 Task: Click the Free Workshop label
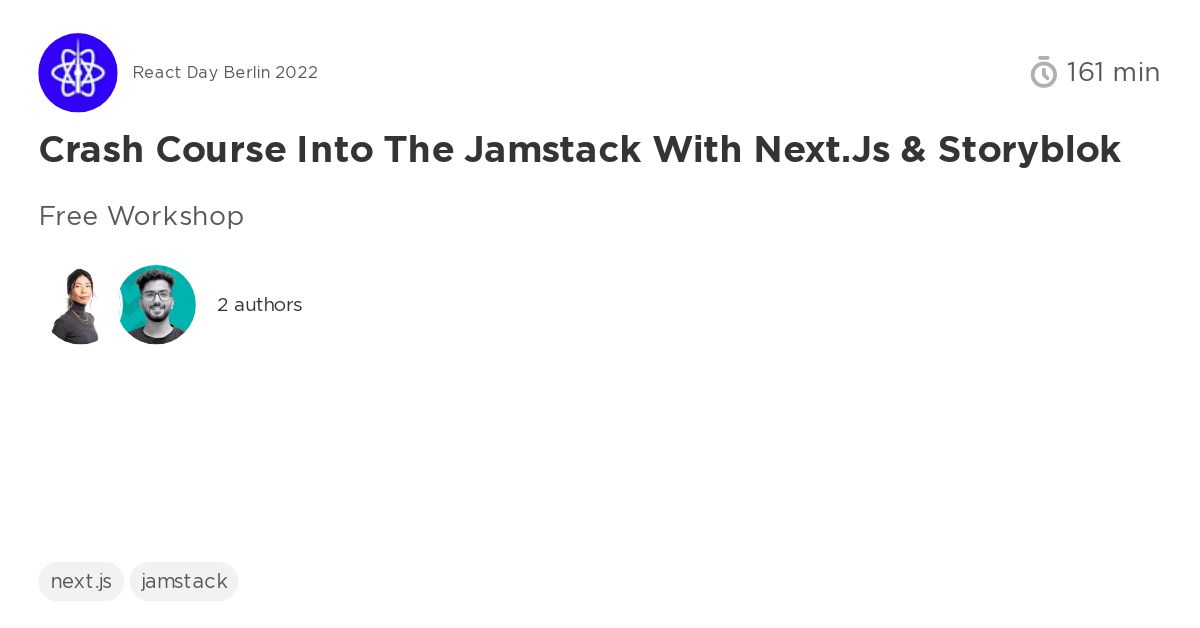click(141, 216)
